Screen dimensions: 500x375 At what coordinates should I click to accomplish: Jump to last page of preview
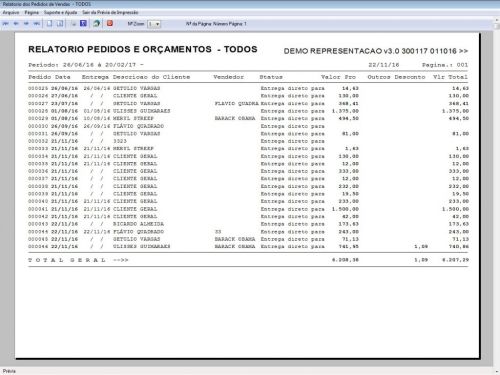37,24
